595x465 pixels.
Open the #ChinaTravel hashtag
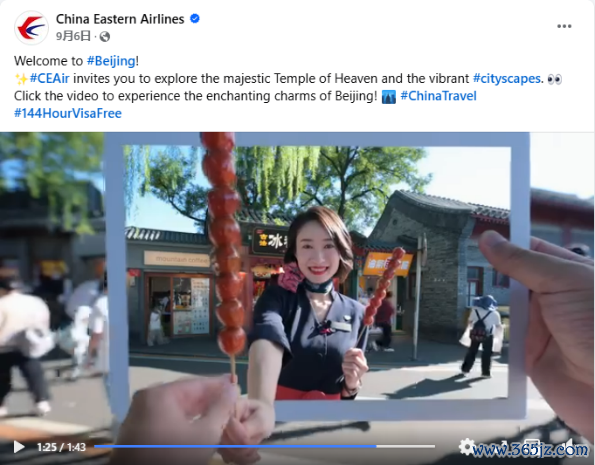click(438, 96)
